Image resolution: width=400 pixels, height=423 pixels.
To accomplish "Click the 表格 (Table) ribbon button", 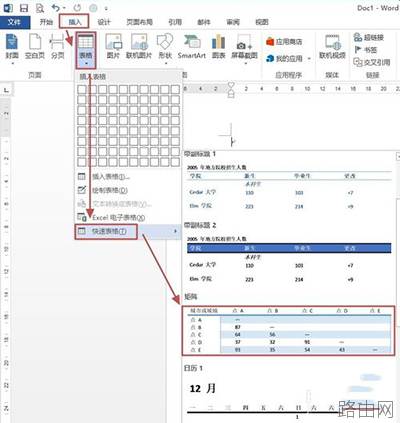I will coord(86,50).
